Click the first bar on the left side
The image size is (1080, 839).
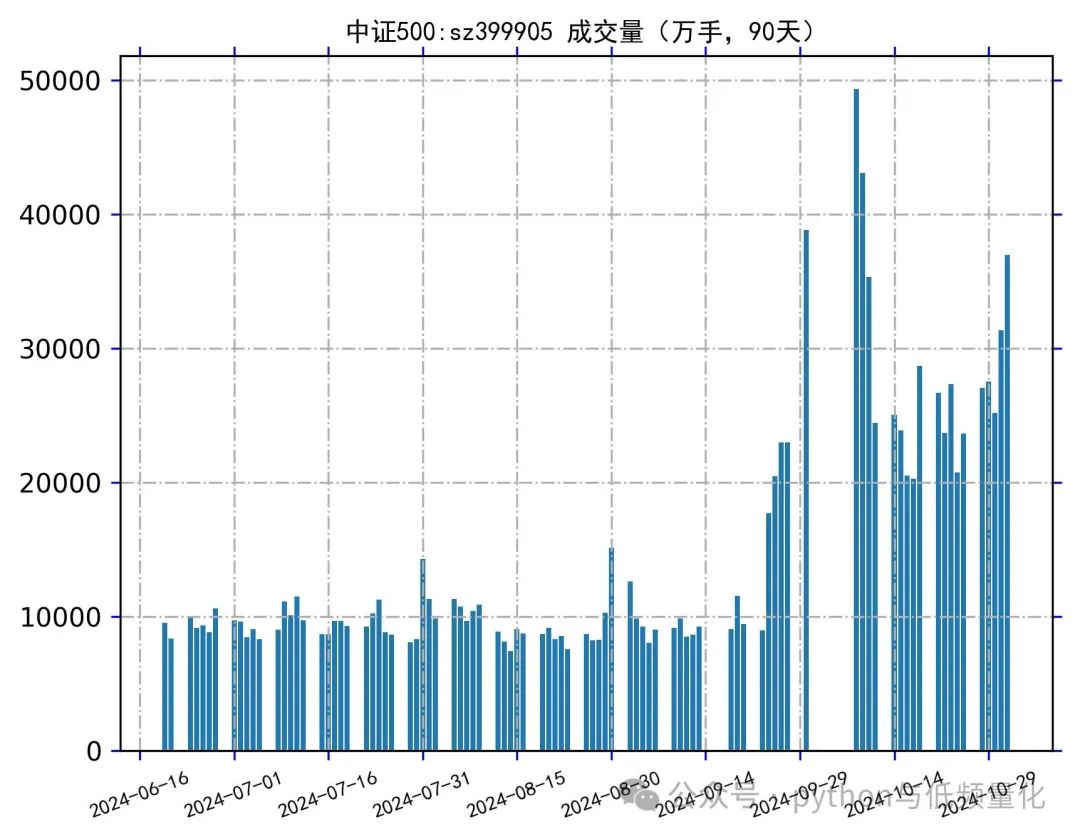pos(165,686)
